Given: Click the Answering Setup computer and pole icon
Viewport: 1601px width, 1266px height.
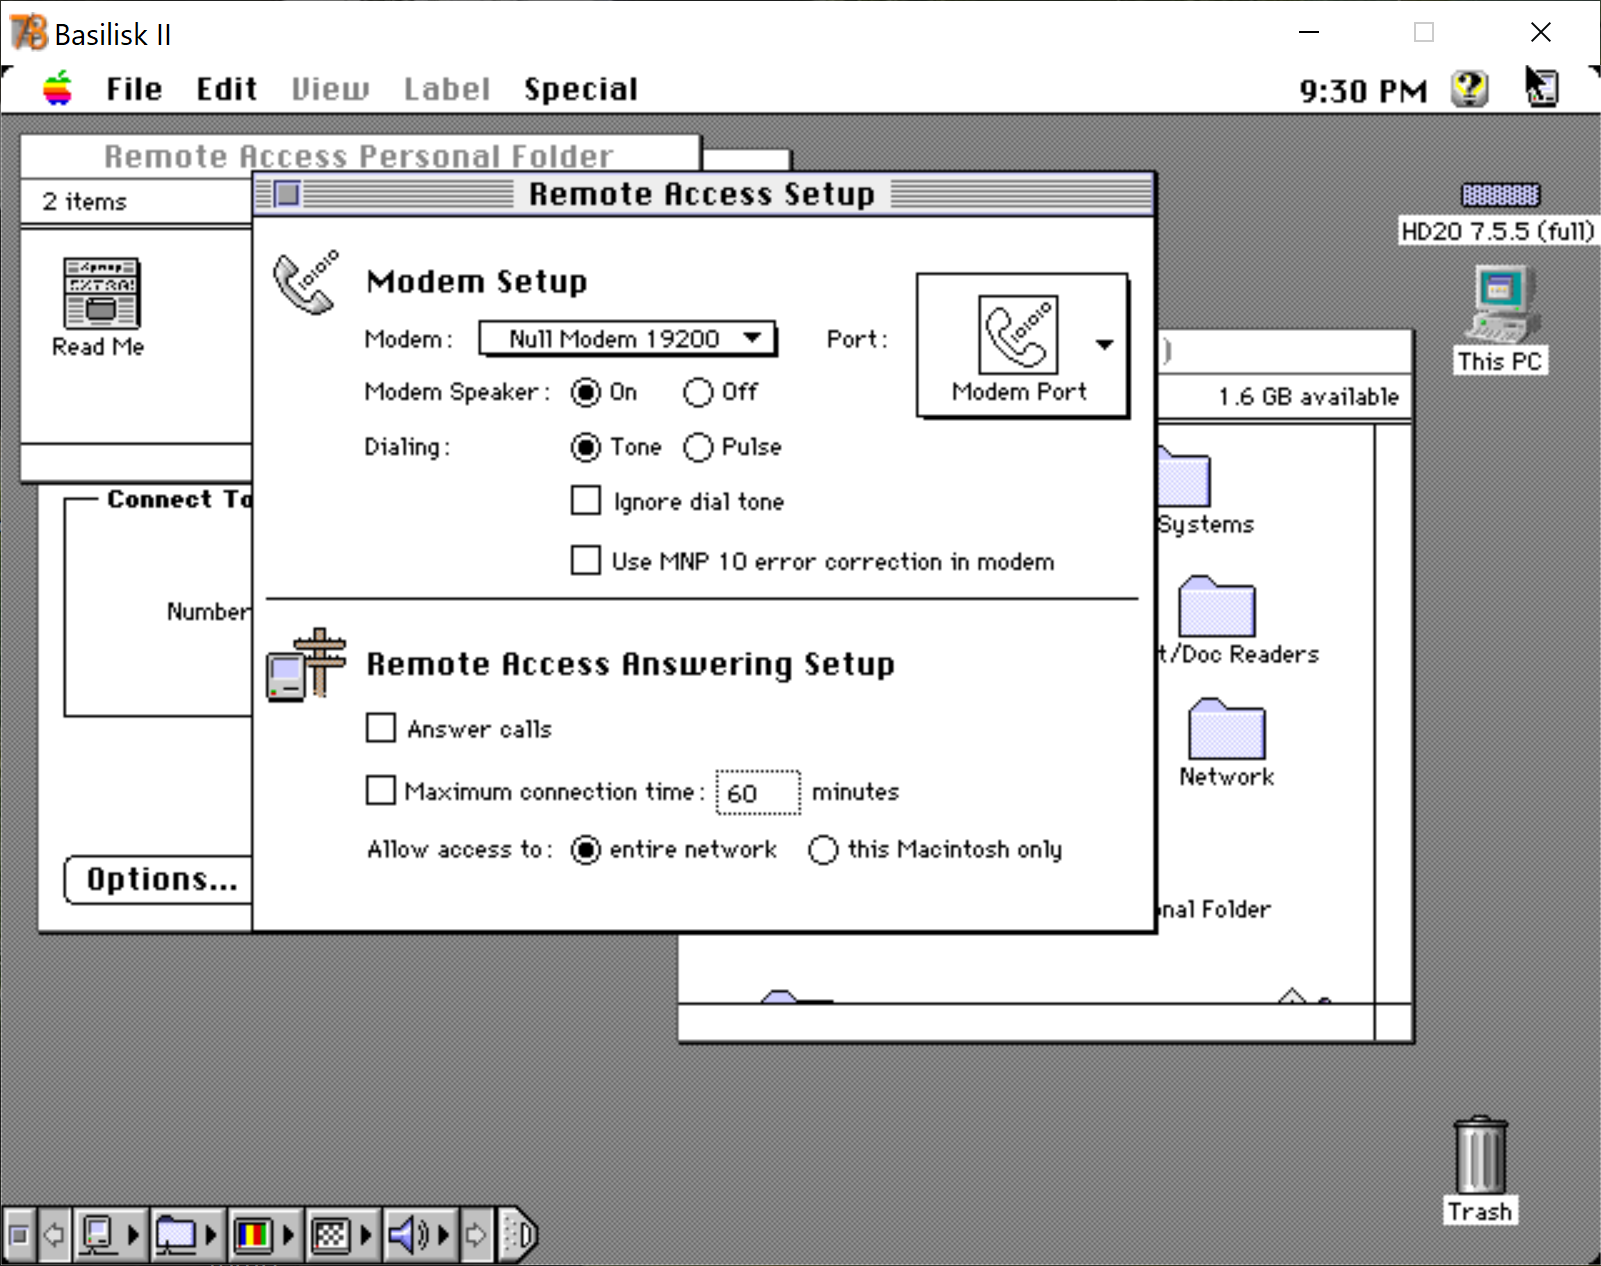Looking at the screenshot, I should [x=306, y=664].
